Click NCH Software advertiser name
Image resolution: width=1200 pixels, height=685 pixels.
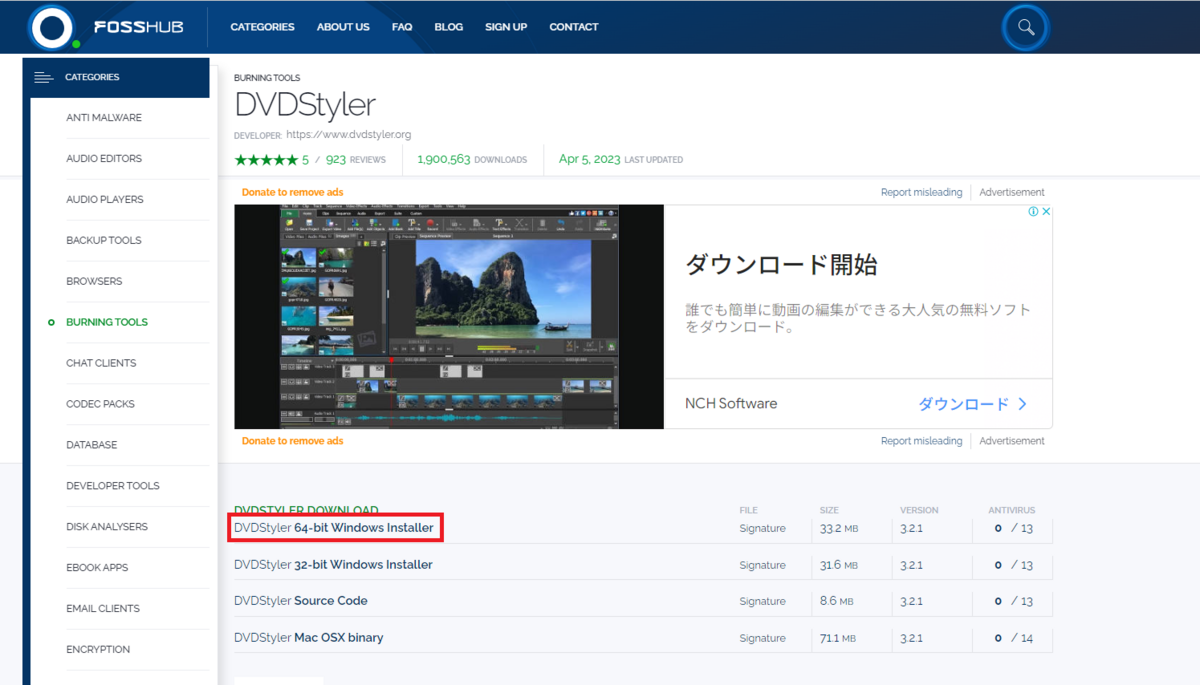click(731, 404)
